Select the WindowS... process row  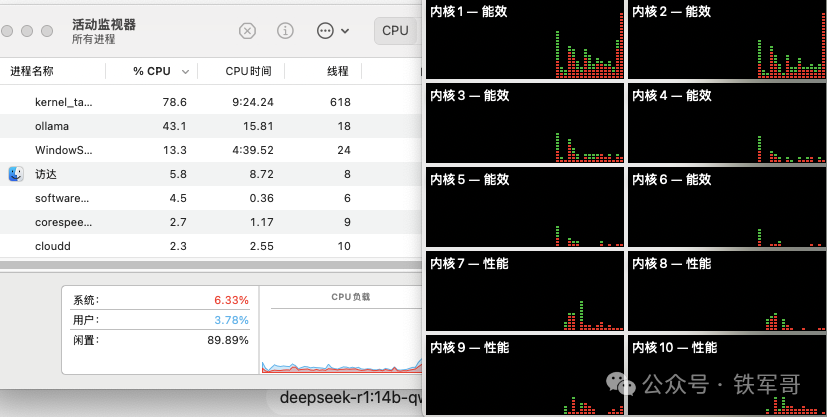click(x=211, y=150)
